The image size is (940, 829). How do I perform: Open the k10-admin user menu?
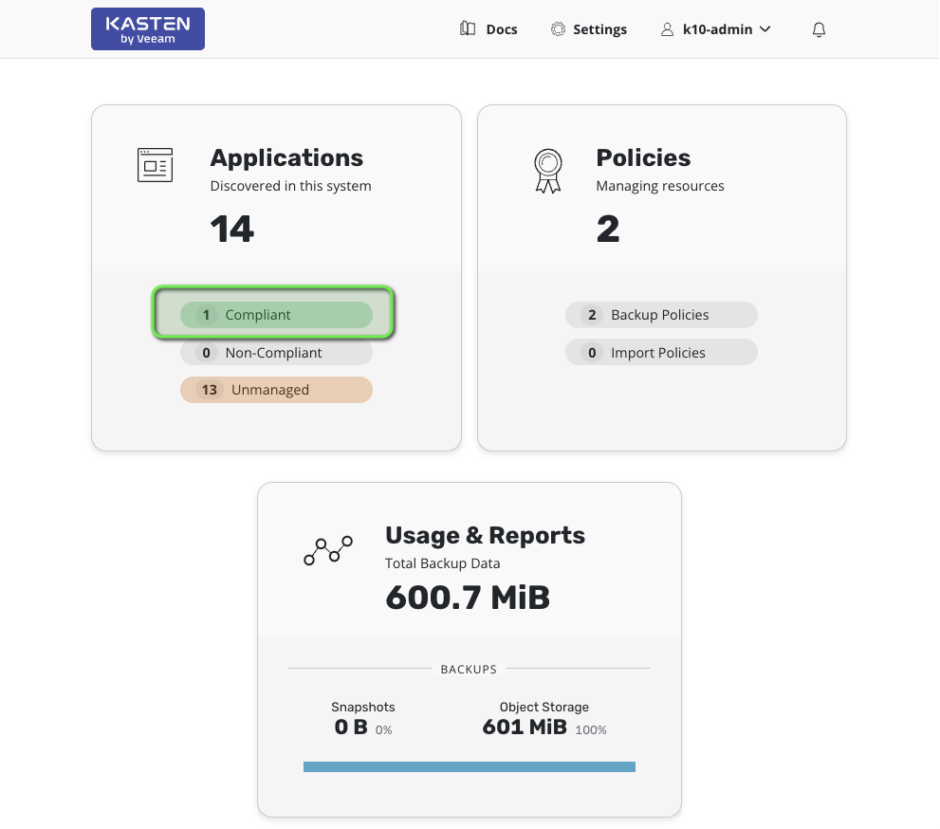click(x=716, y=29)
